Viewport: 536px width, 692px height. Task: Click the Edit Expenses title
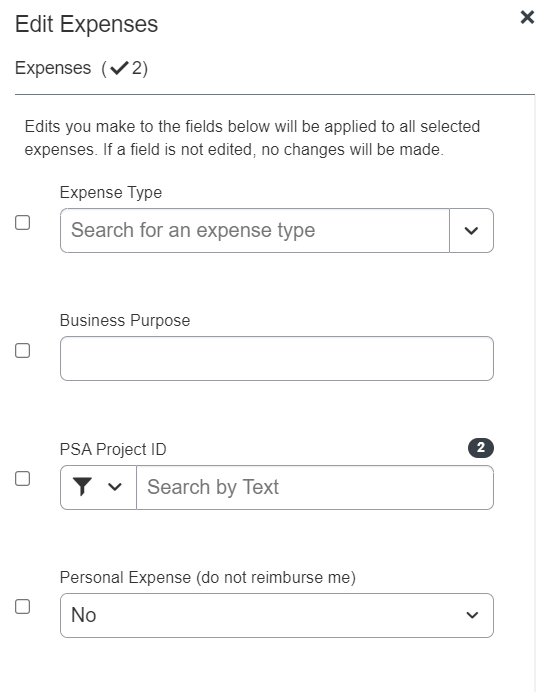(86, 24)
